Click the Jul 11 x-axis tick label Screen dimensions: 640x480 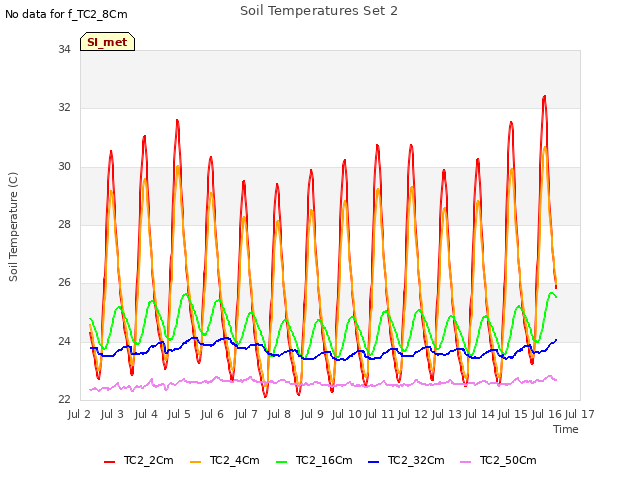point(379,414)
